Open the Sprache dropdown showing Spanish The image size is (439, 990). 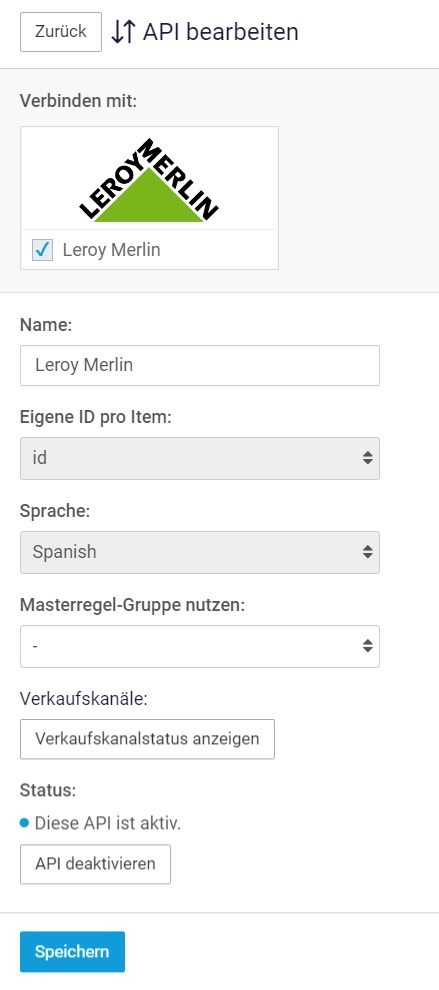200,552
